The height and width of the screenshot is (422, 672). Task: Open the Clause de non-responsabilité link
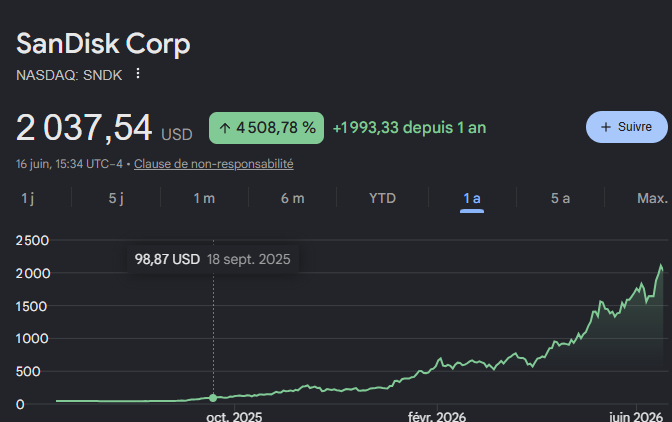pyautogui.click(x=213, y=164)
